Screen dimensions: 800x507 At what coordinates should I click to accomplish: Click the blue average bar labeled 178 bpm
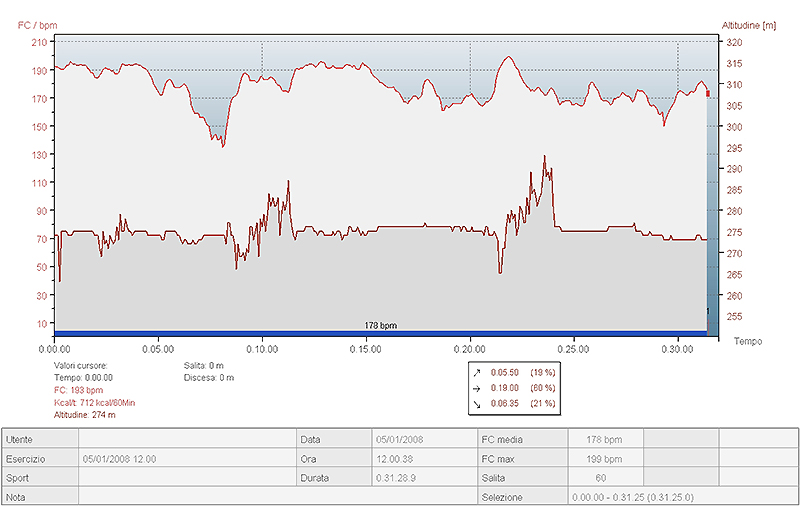(x=380, y=333)
